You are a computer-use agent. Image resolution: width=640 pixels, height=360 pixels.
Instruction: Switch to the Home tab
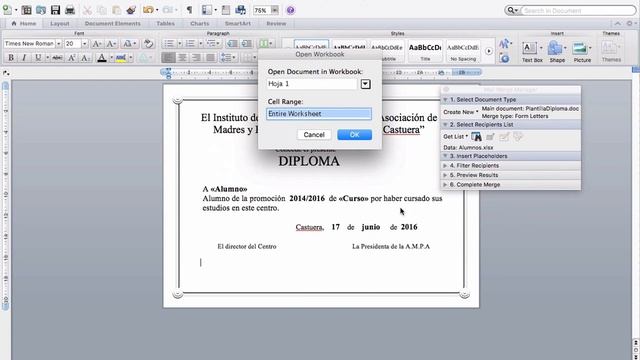[24, 24]
